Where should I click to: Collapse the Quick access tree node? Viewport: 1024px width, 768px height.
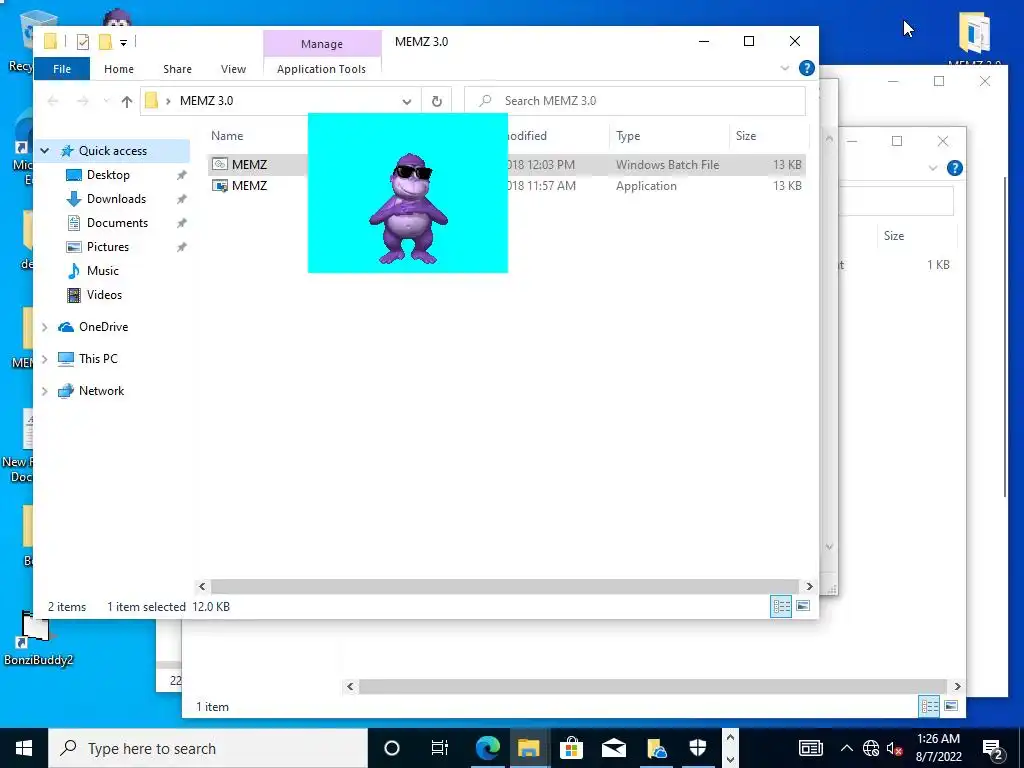click(x=44, y=151)
